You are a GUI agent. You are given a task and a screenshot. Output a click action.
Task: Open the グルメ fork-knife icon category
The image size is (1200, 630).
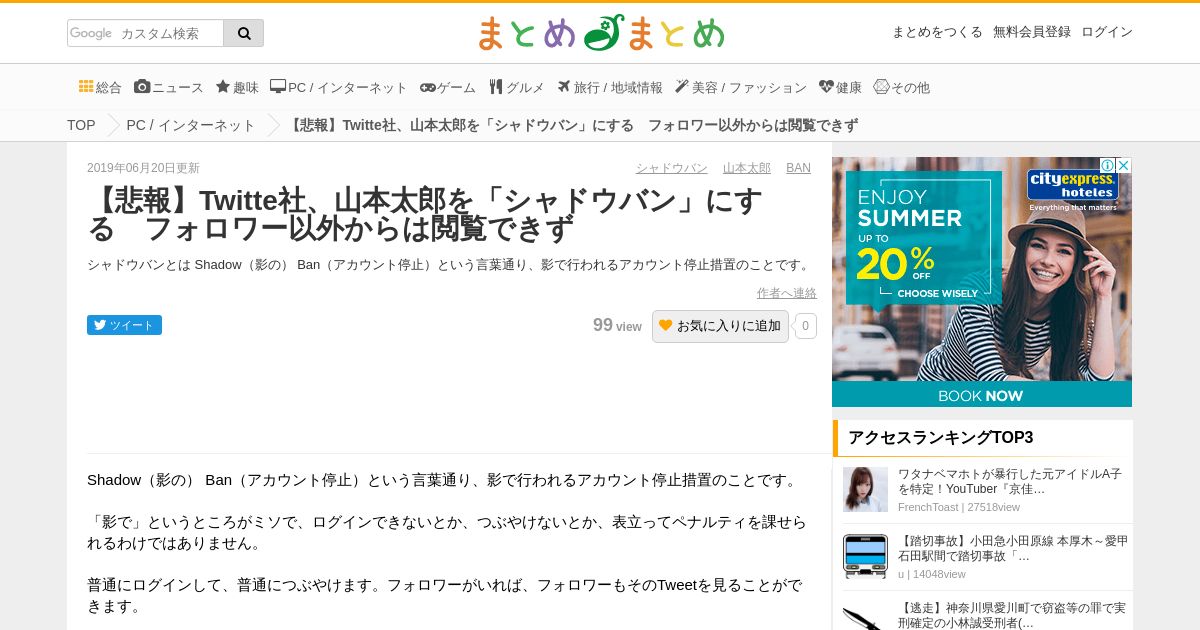coord(516,87)
